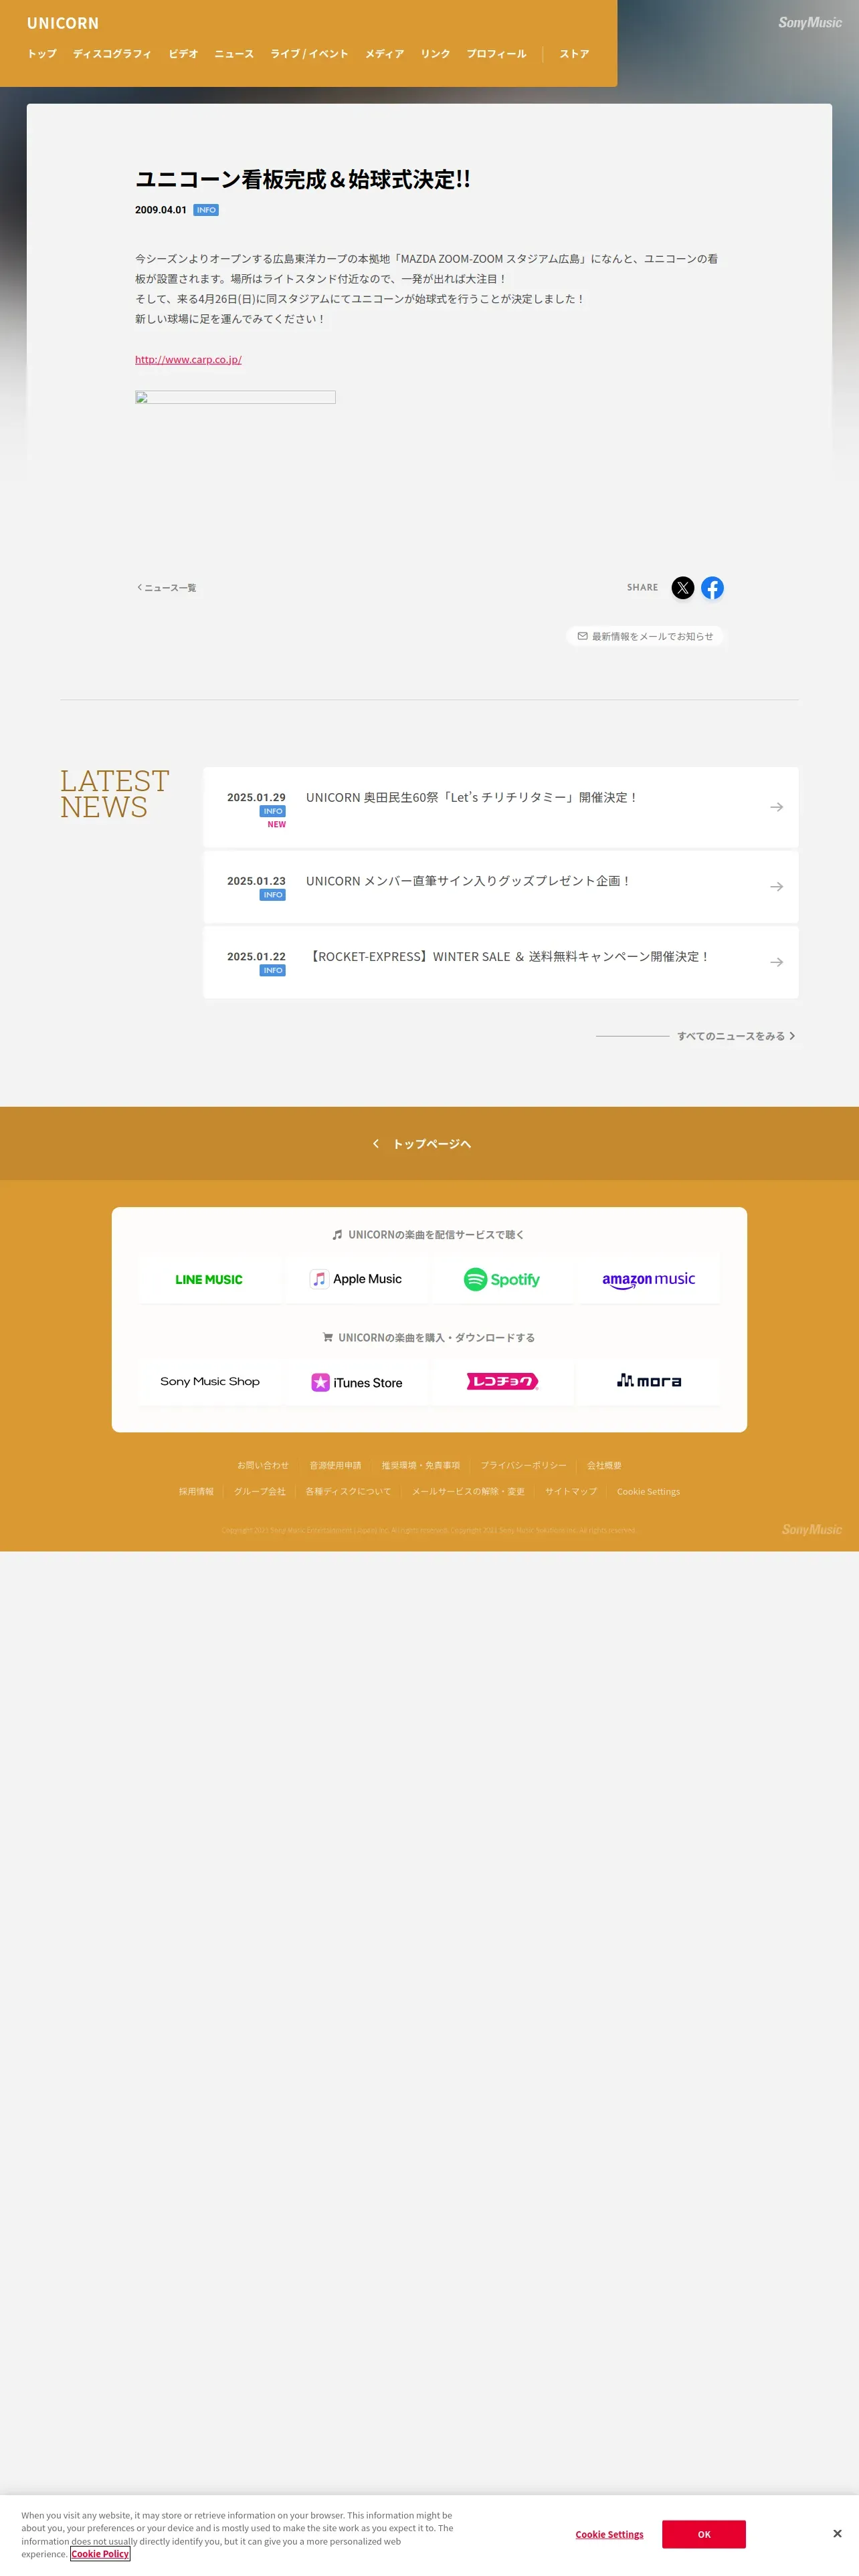Viewport: 859px width, 2576px height.
Task: Open the 直筆サイン入りグッズプレゼント企画 news item
Action: pos(500,887)
